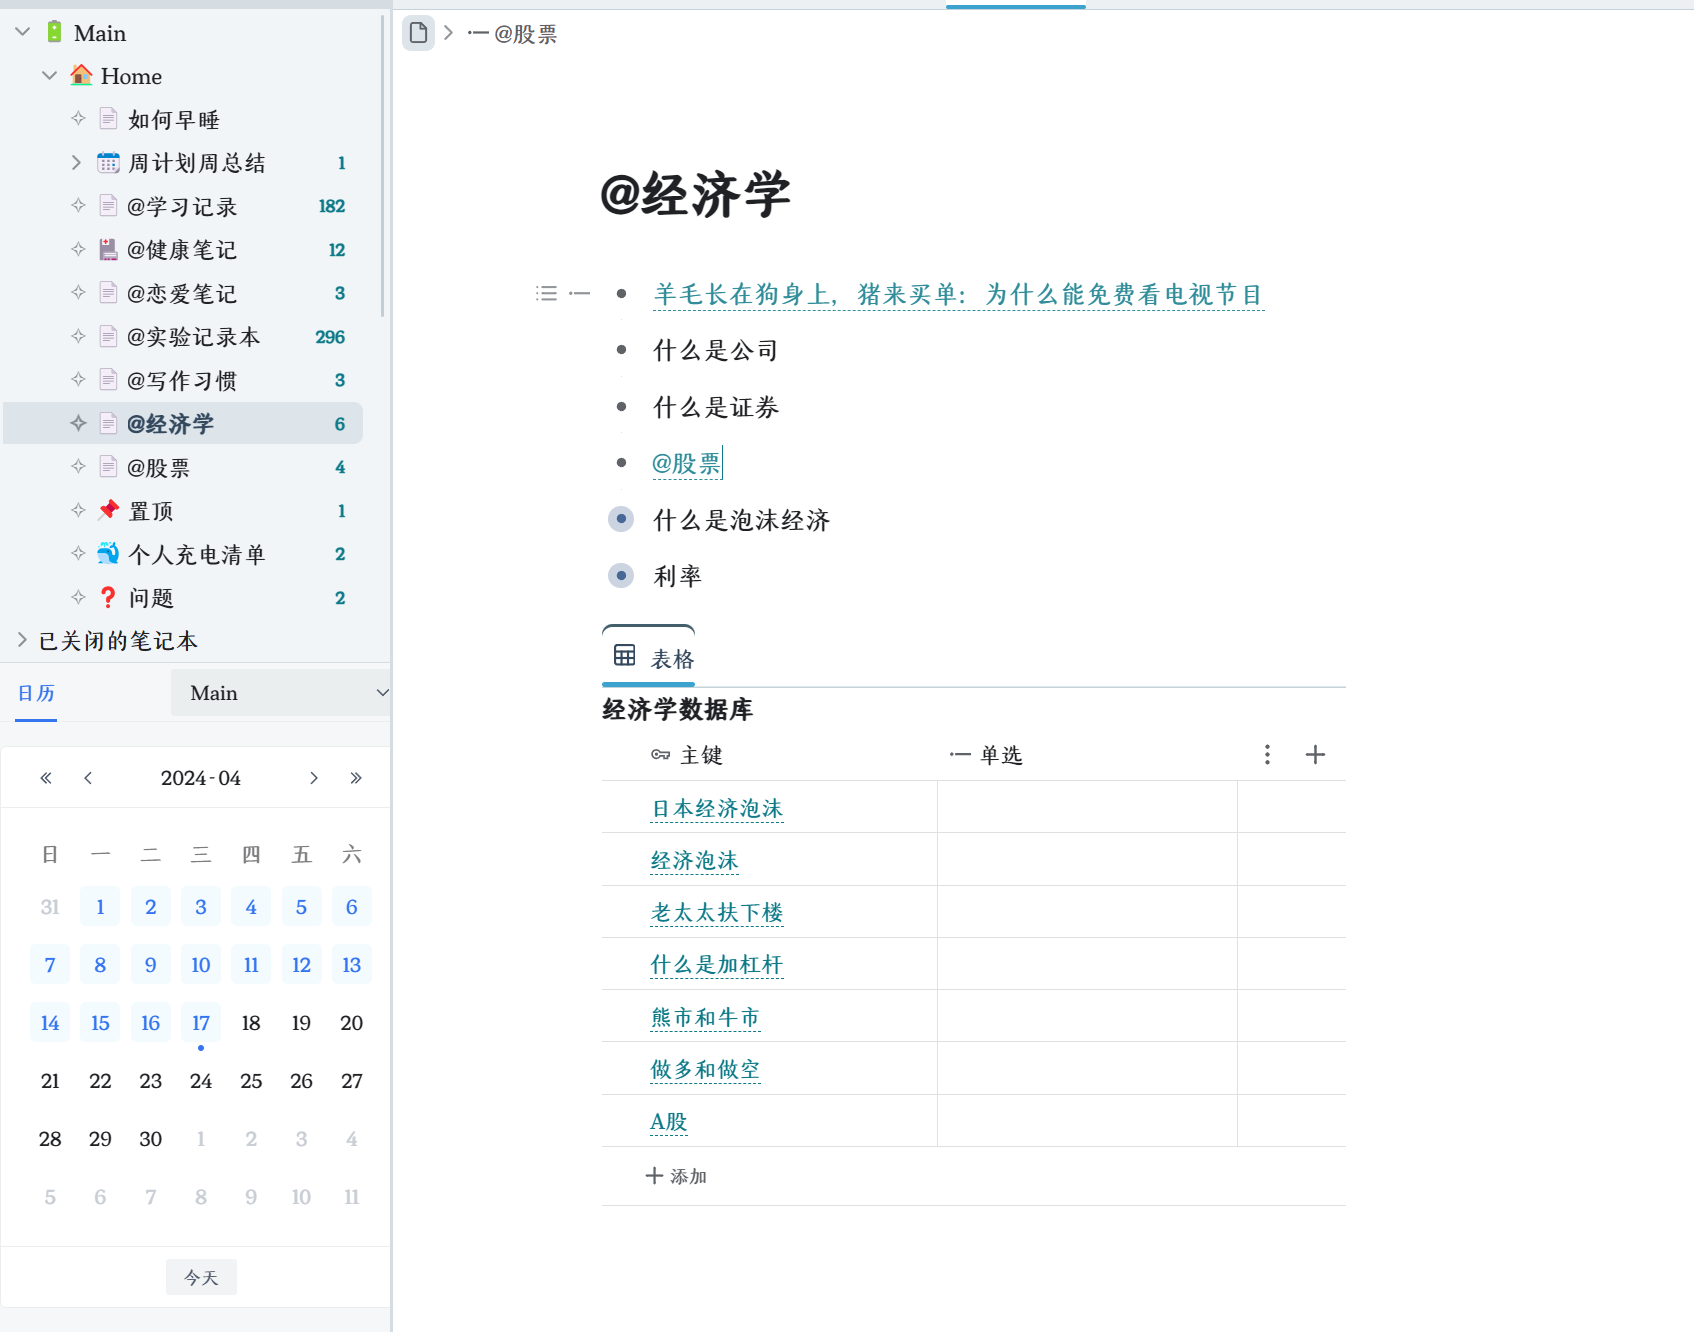
Task: Go to next month in calendar
Action: pyautogui.click(x=314, y=778)
